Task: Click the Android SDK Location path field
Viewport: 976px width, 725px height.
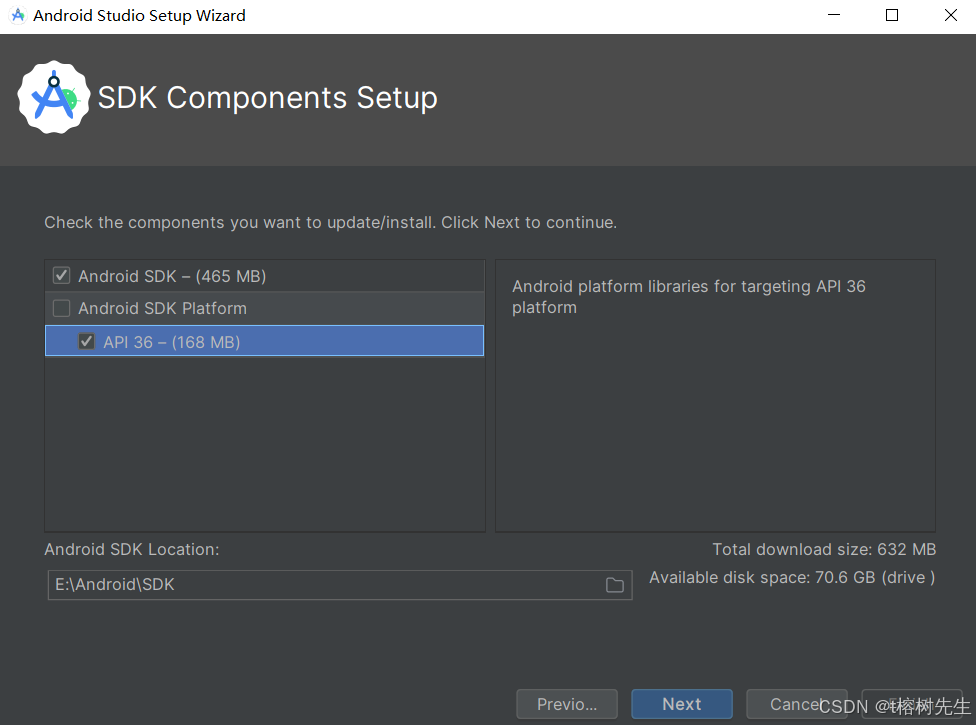Action: (x=340, y=585)
